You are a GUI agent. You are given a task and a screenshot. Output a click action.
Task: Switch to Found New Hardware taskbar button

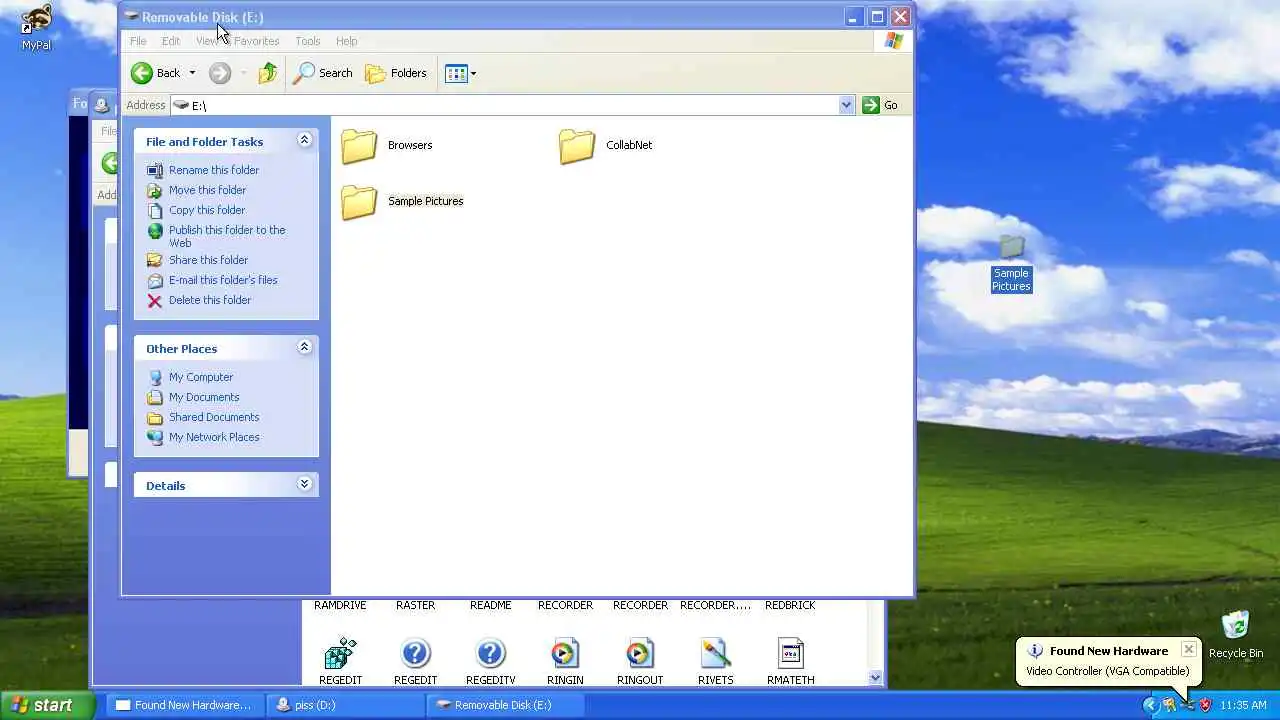185,705
